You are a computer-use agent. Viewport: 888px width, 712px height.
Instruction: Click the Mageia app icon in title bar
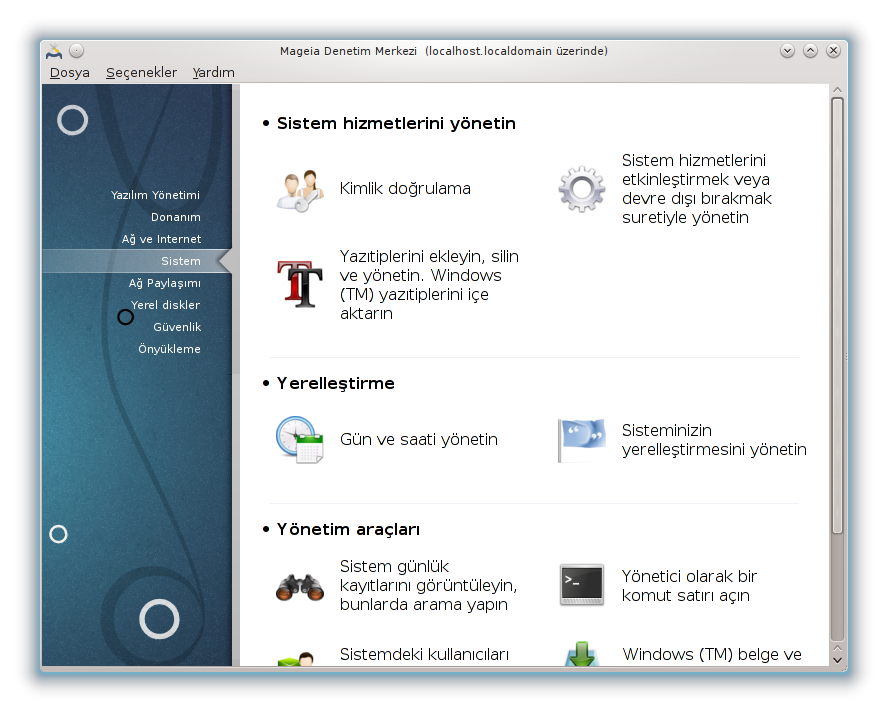(54, 51)
